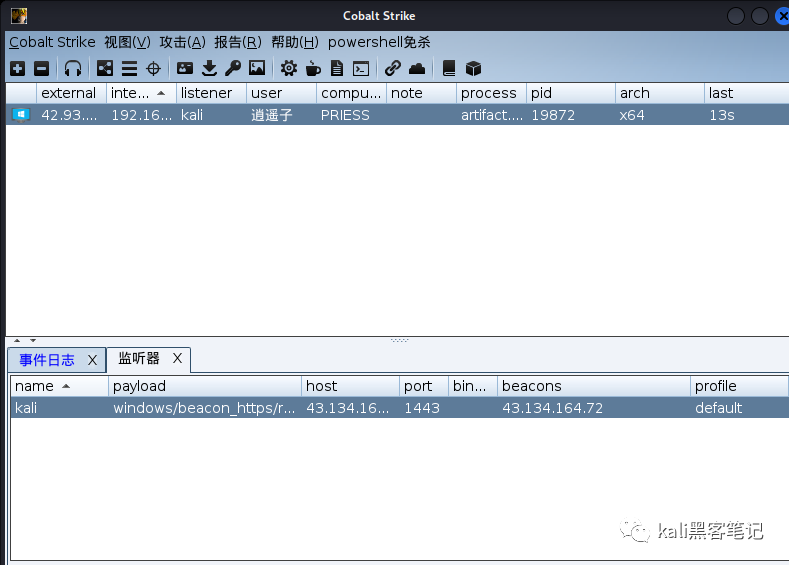The height and width of the screenshot is (565, 789).
Task: Click the Cobalt Strike window icon in title bar
Action: point(19,16)
